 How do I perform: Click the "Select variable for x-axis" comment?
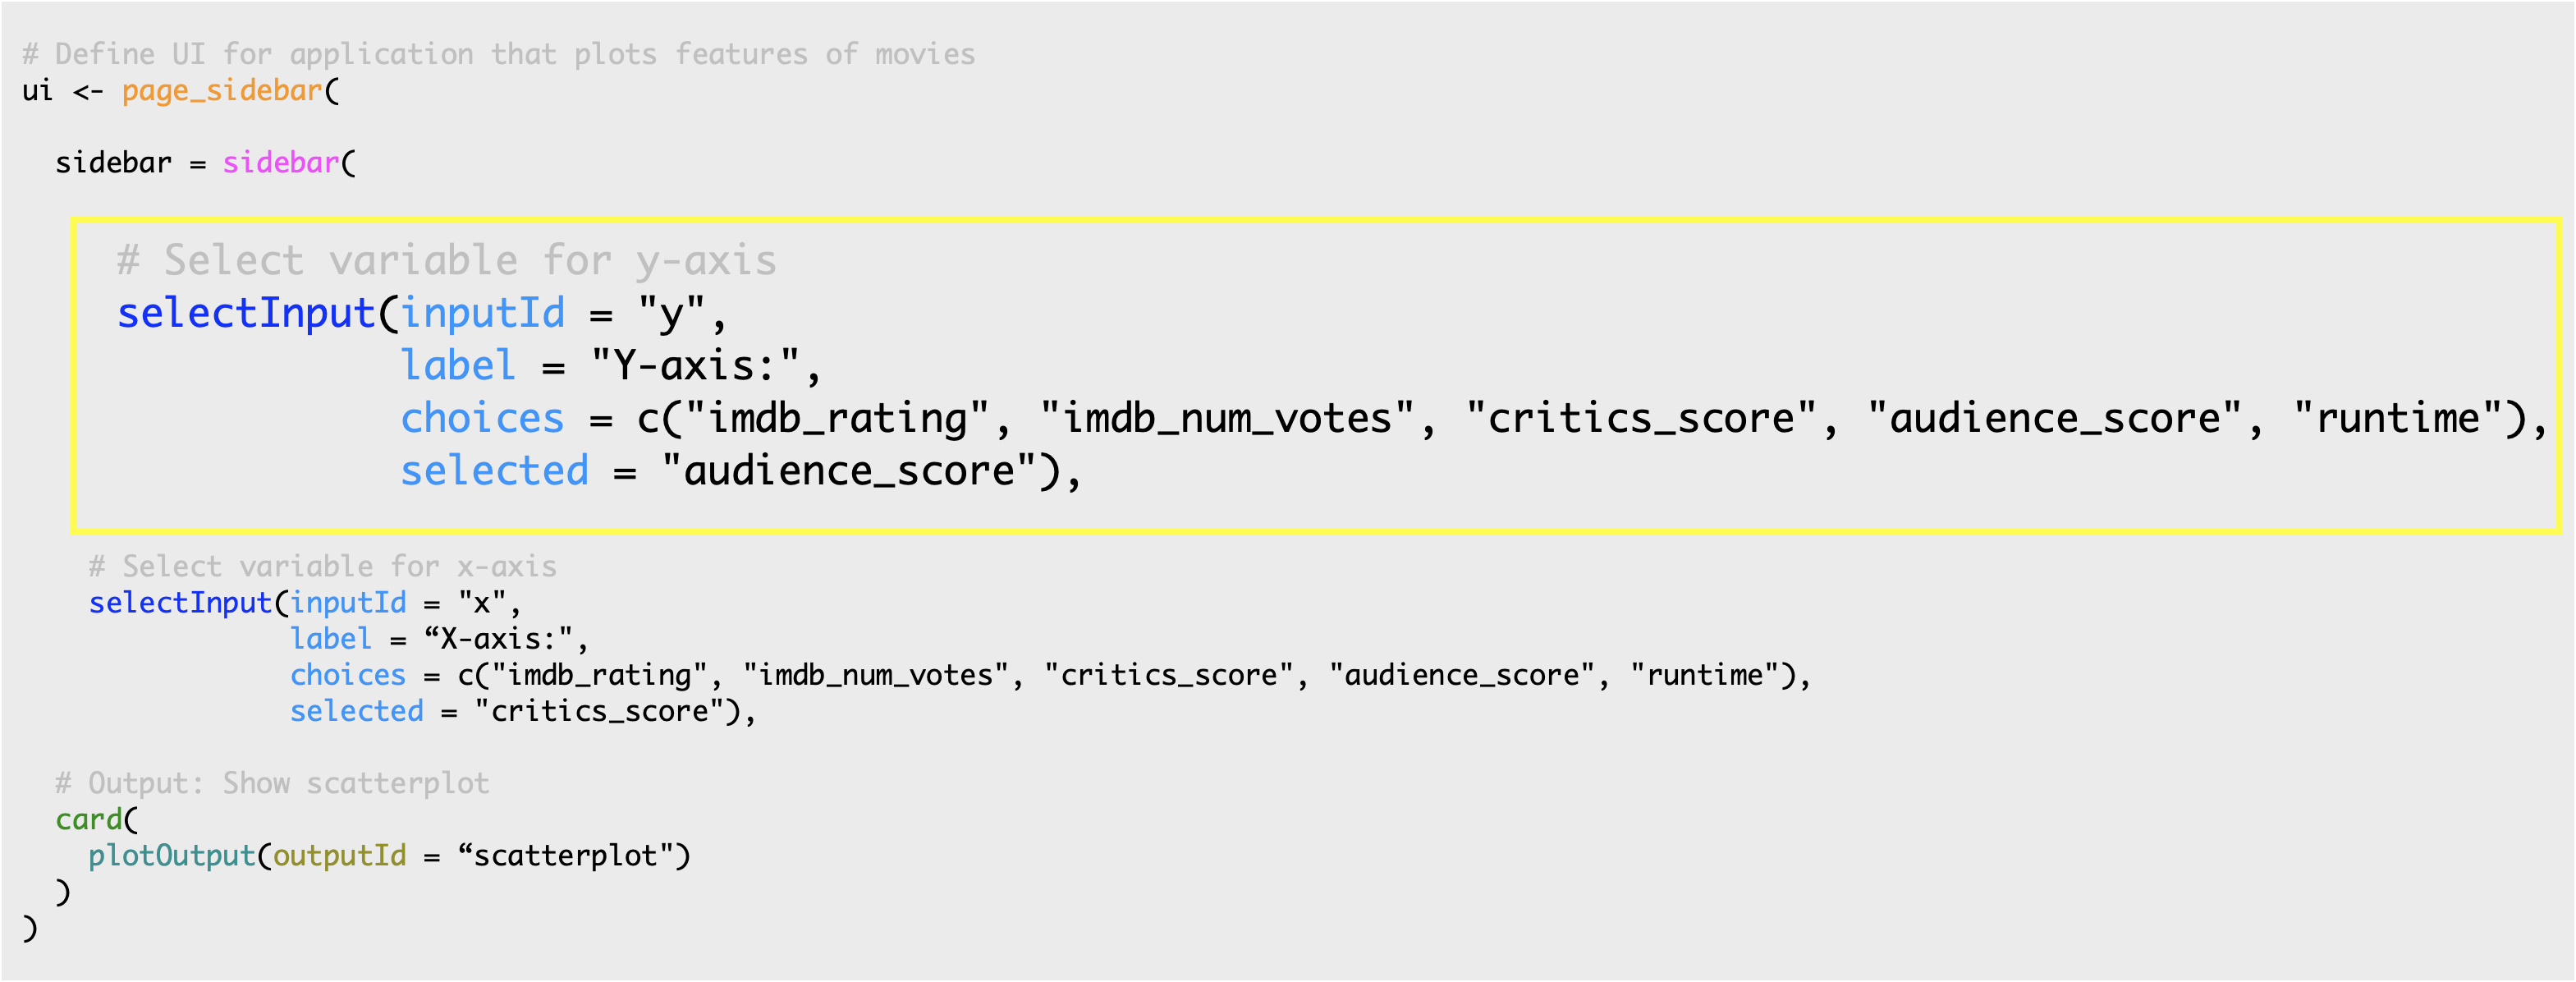click(x=322, y=567)
